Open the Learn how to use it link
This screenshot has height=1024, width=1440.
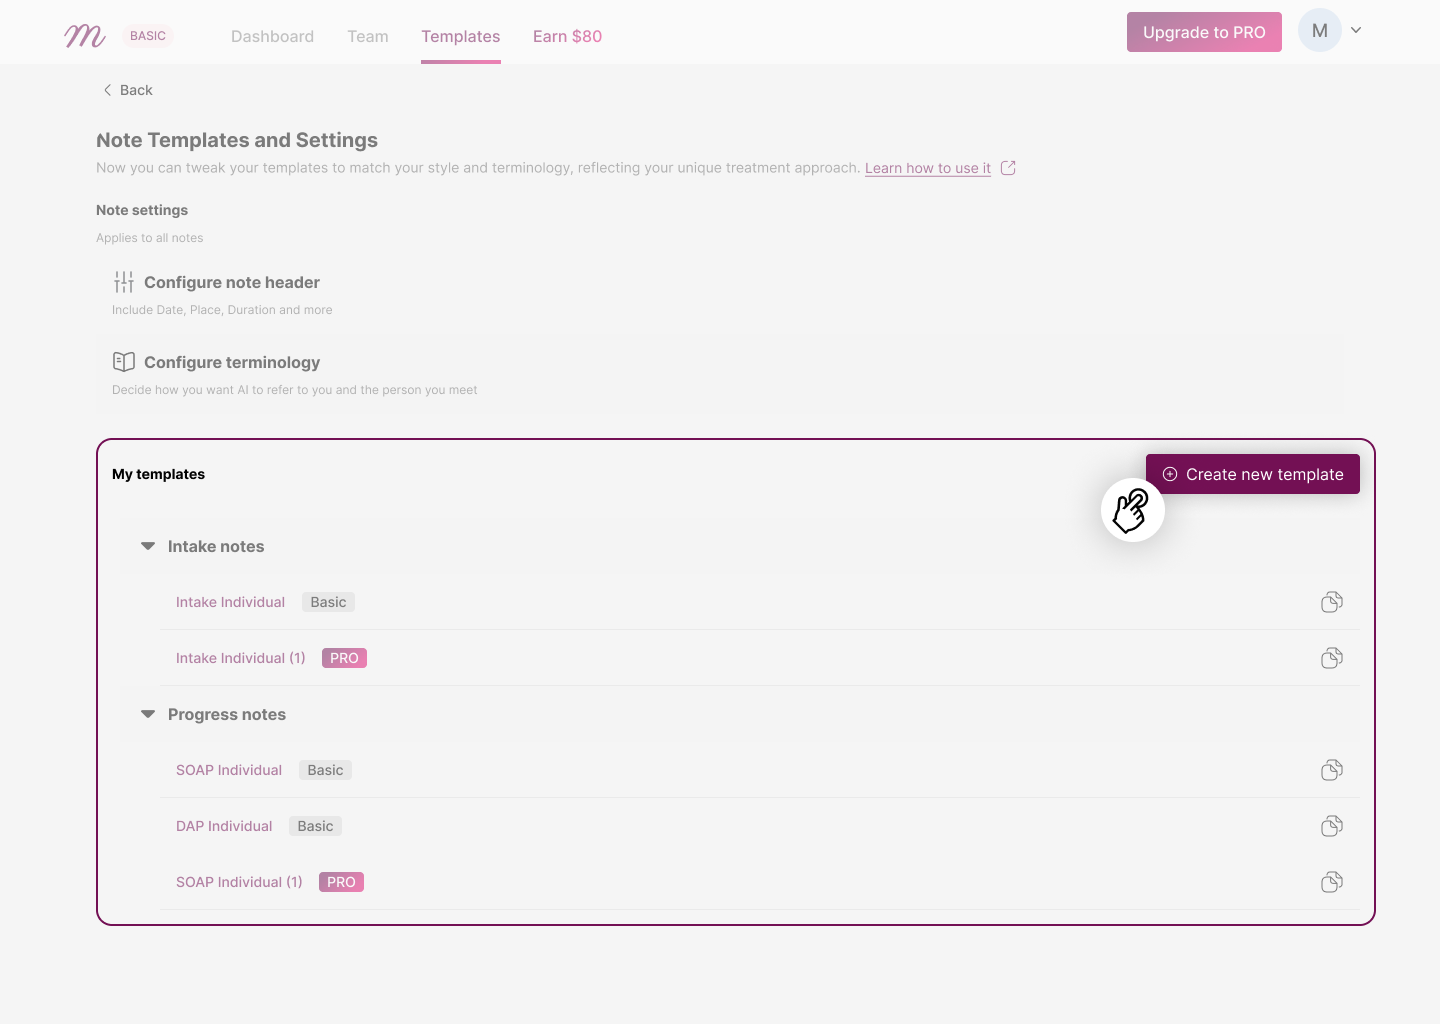coord(928,168)
